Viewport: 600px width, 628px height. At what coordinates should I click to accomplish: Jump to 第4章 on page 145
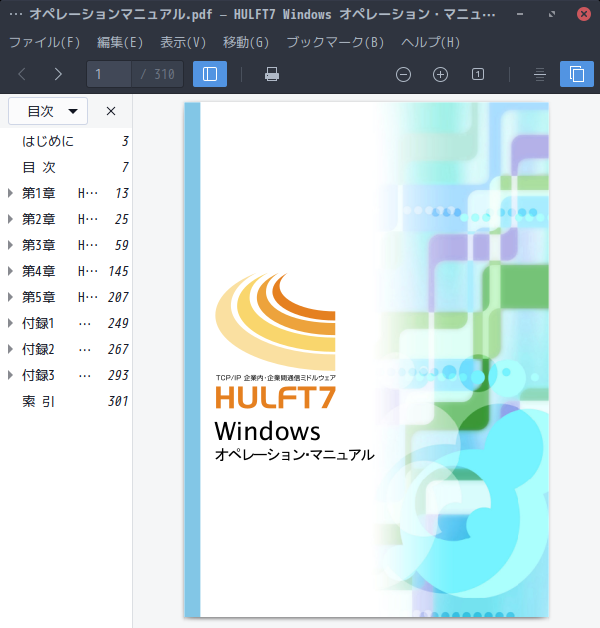point(66,271)
